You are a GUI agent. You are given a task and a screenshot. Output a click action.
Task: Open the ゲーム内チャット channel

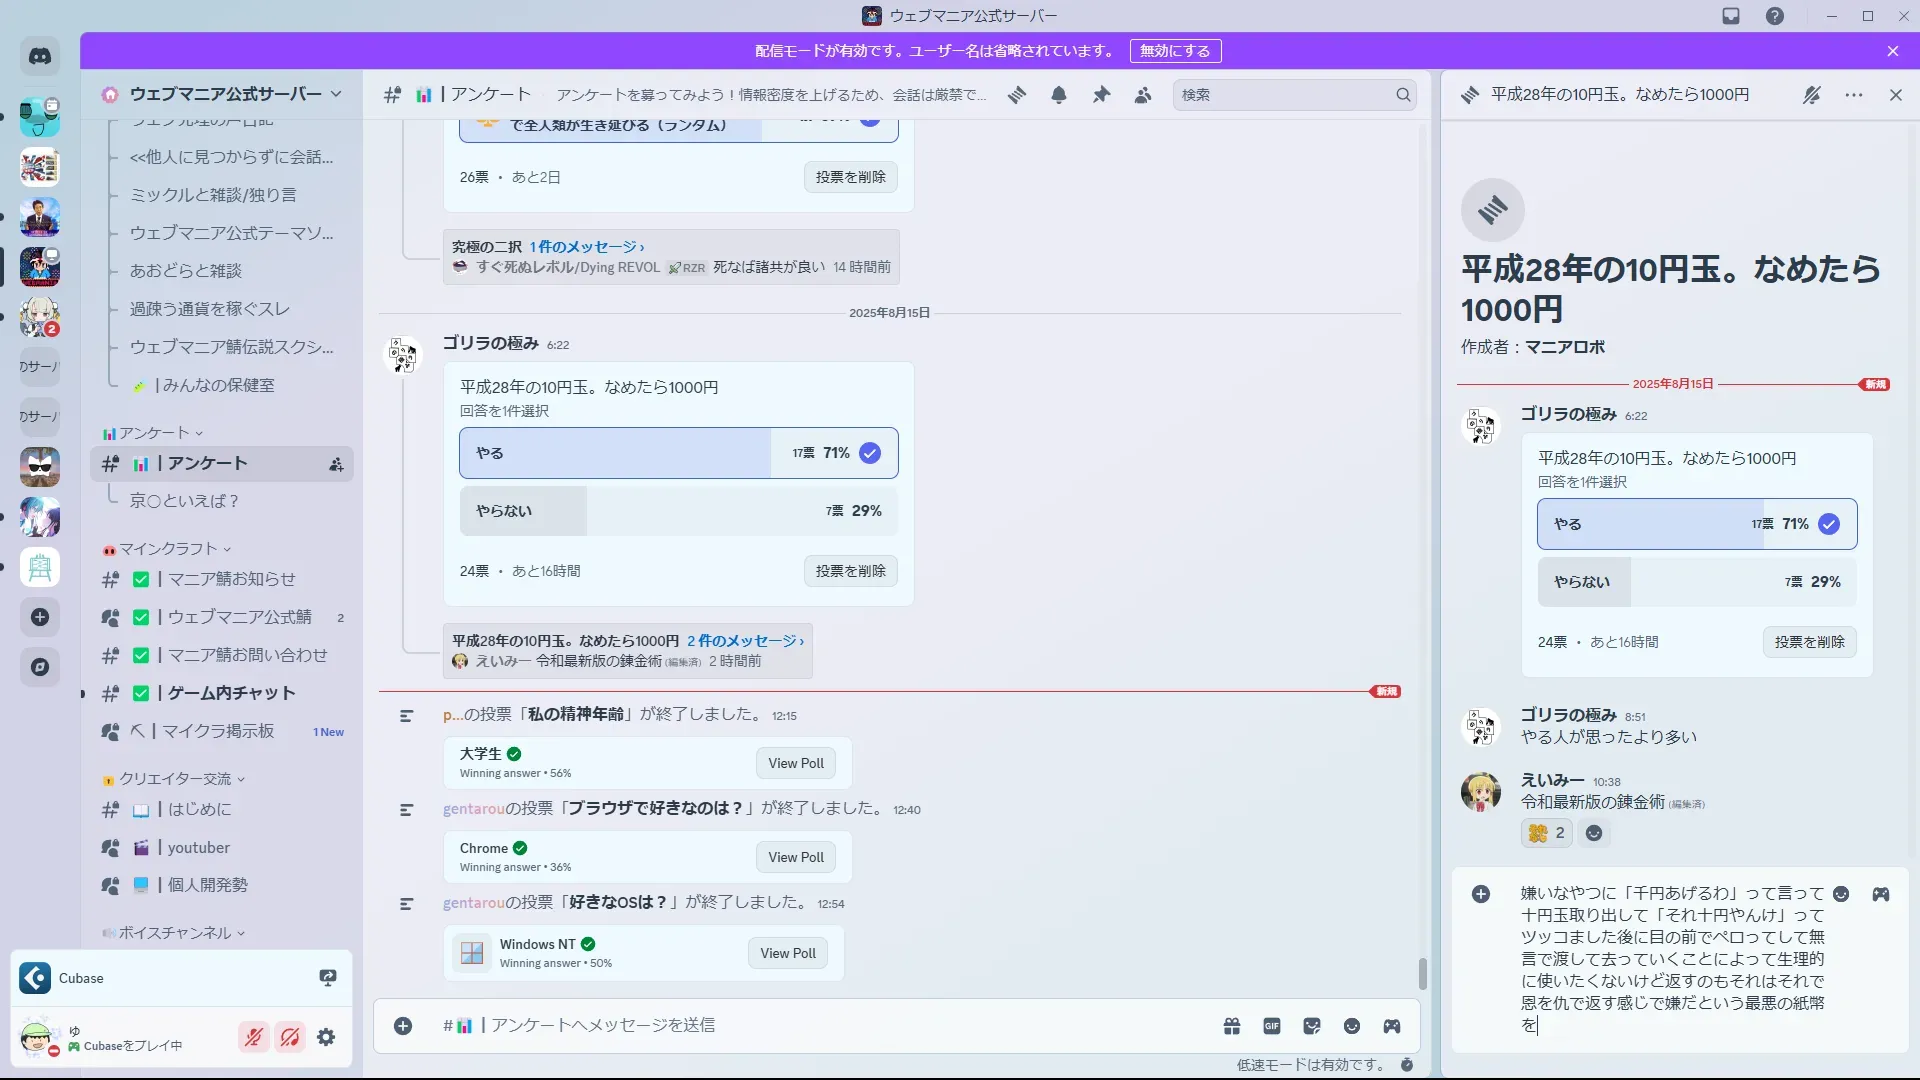tap(231, 693)
